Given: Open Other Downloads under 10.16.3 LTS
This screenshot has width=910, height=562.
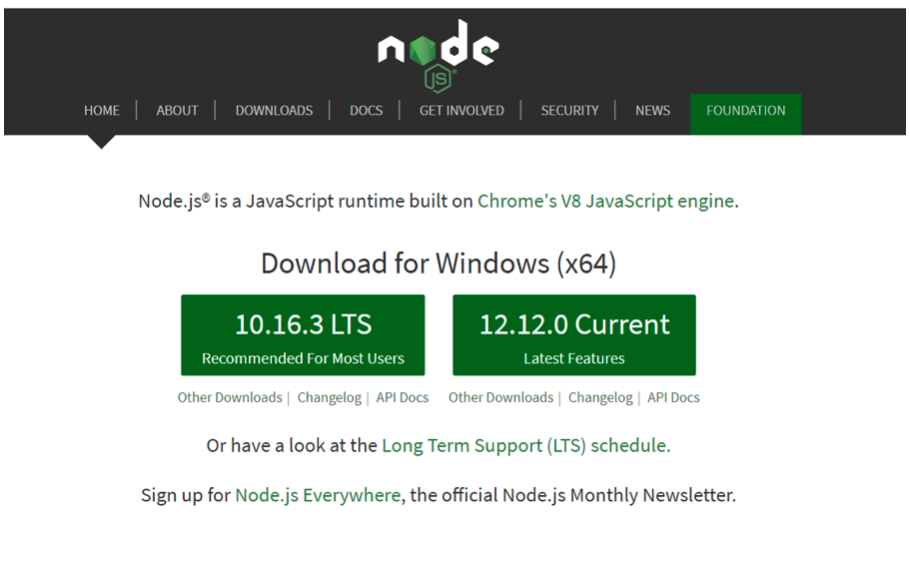Looking at the screenshot, I should [230, 397].
